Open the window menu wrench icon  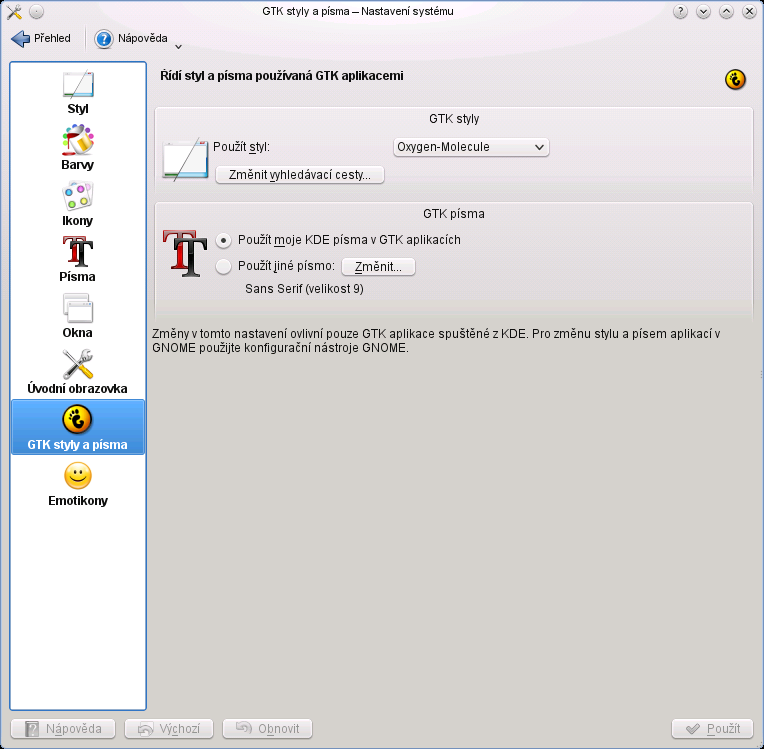pyautogui.click(x=14, y=11)
